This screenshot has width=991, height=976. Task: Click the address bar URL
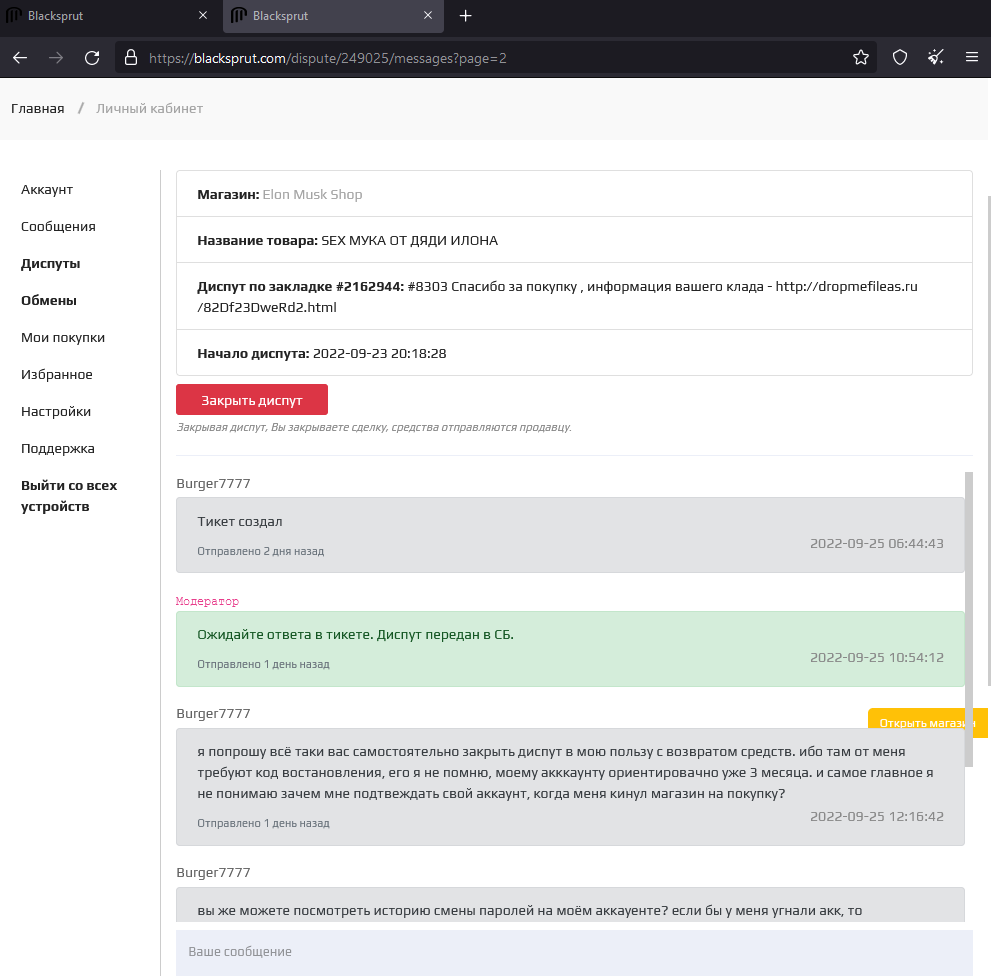click(328, 58)
